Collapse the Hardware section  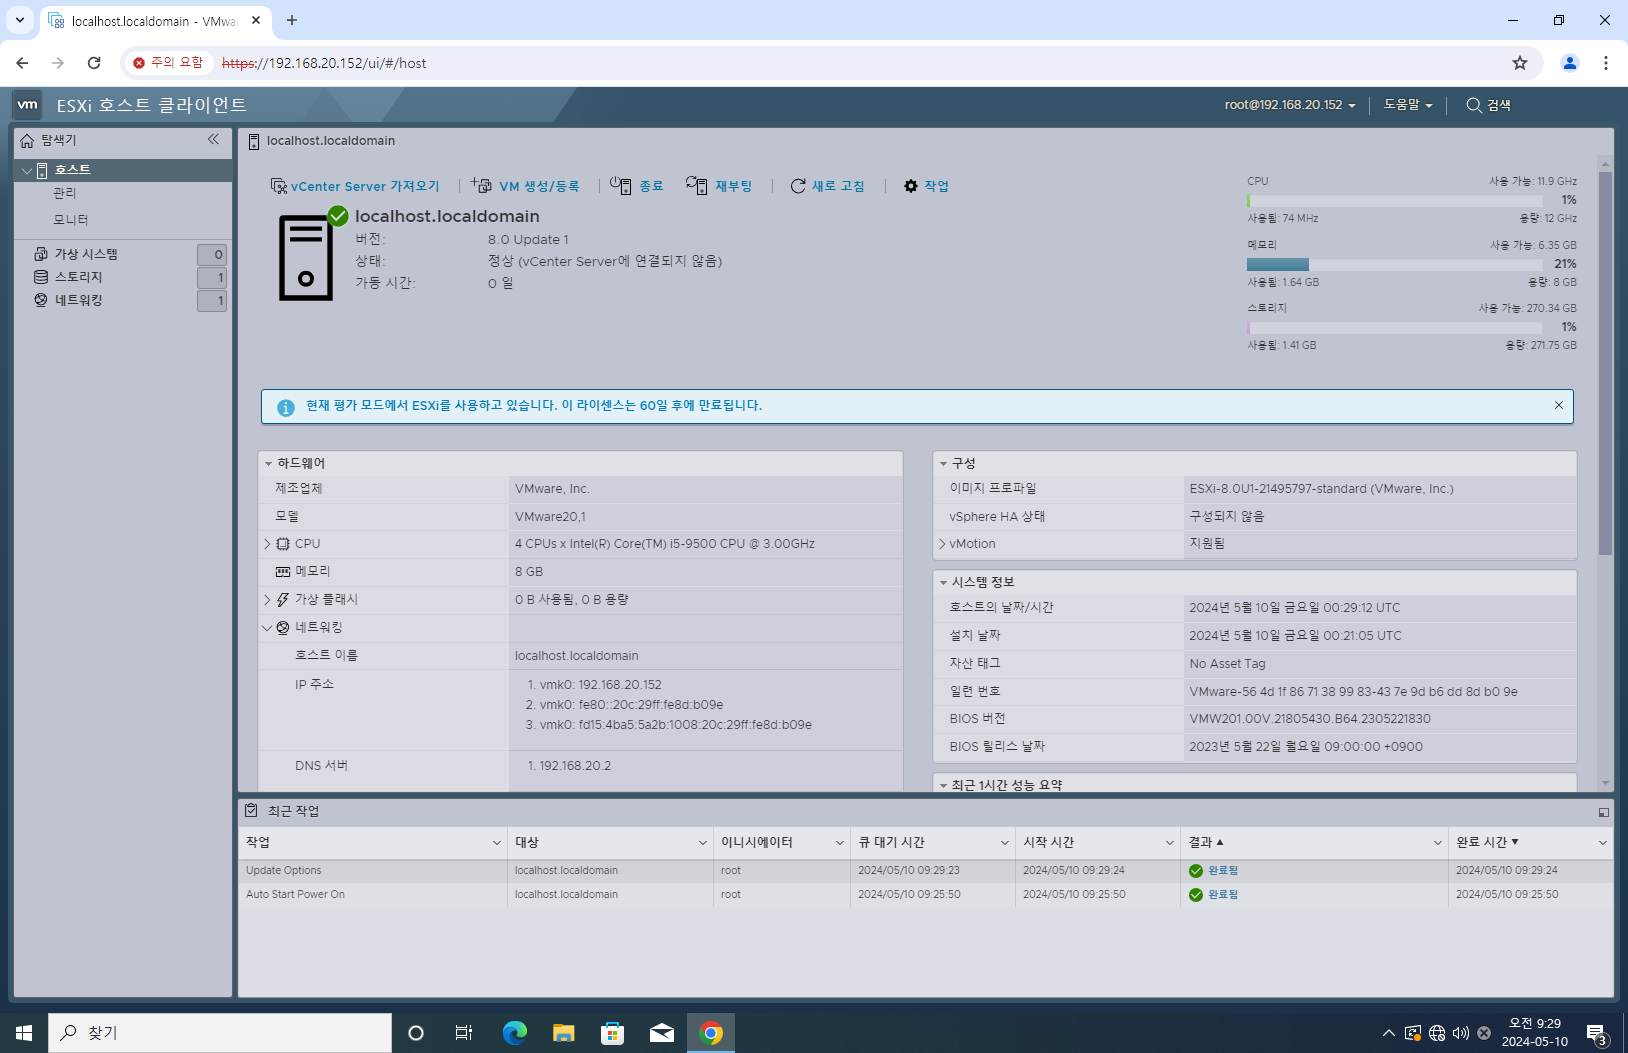click(269, 464)
